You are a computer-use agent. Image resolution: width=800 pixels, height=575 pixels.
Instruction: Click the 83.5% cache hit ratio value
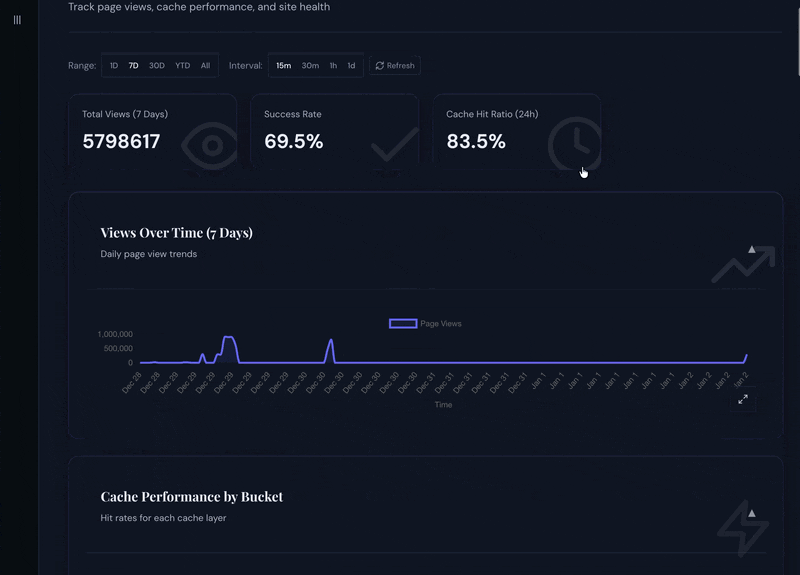click(x=476, y=141)
